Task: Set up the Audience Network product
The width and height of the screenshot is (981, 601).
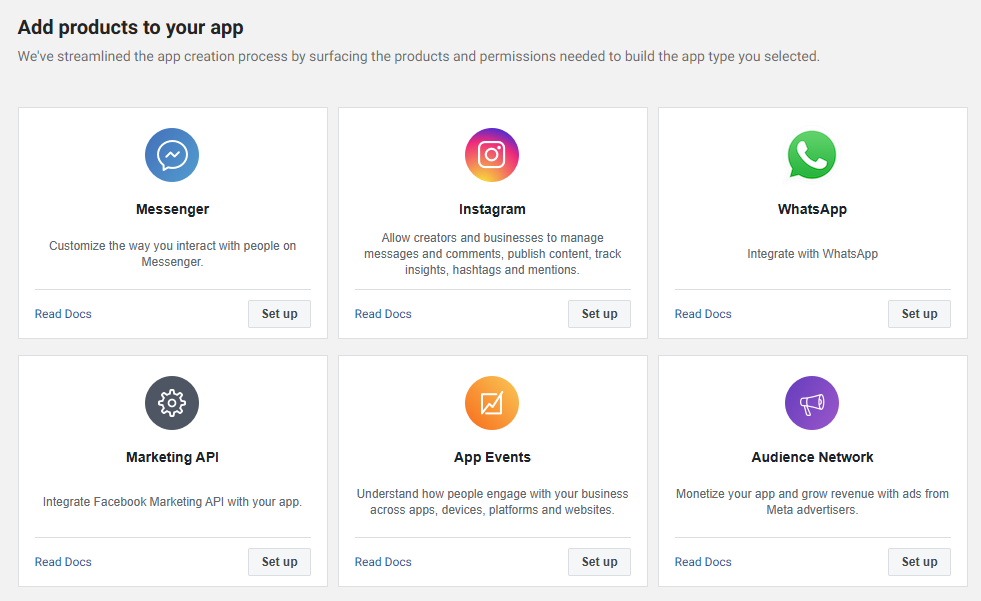Action: pos(919,562)
